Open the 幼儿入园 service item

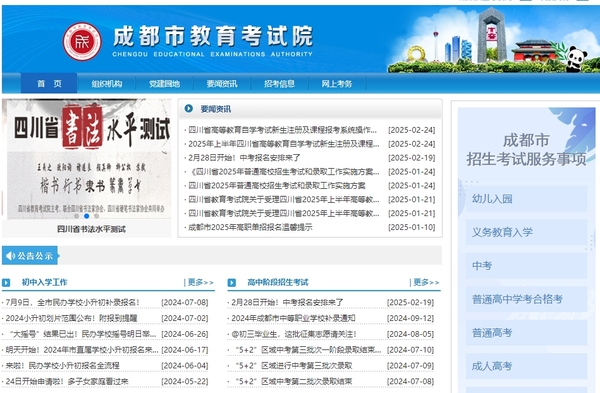(x=526, y=199)
